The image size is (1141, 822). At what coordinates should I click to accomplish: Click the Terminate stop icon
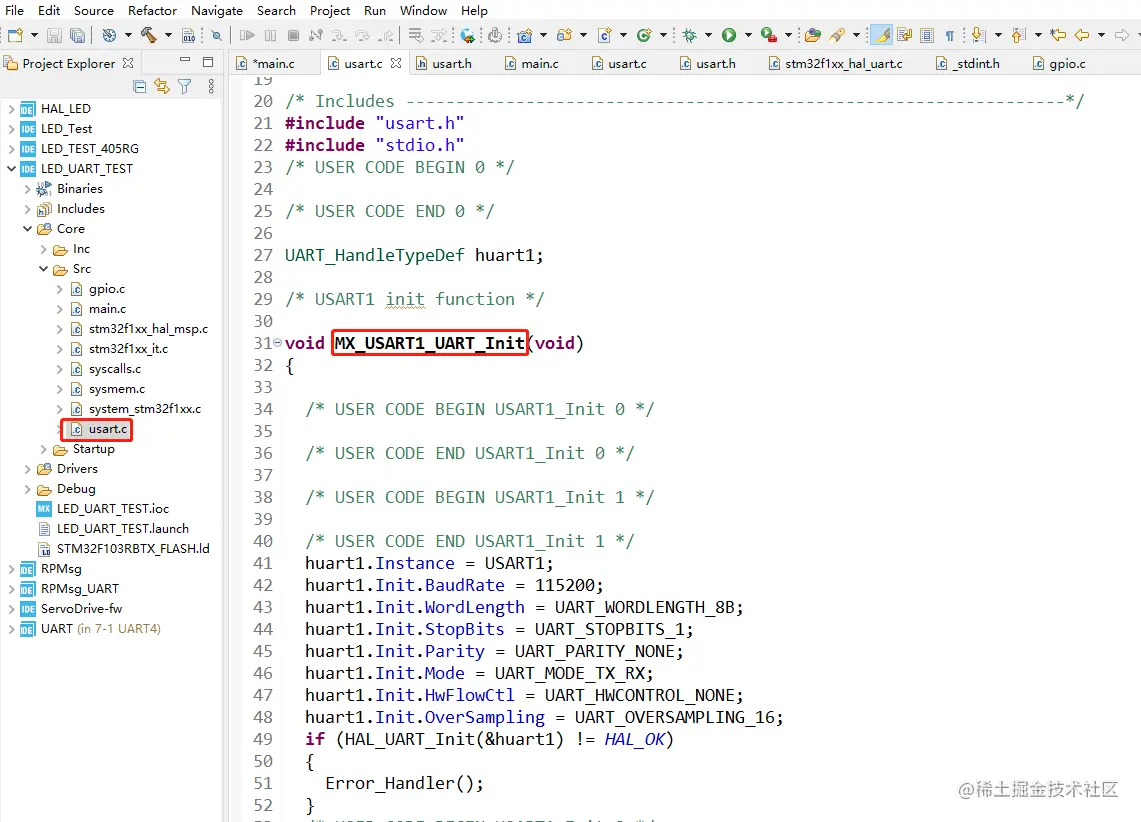click(293, 35)
